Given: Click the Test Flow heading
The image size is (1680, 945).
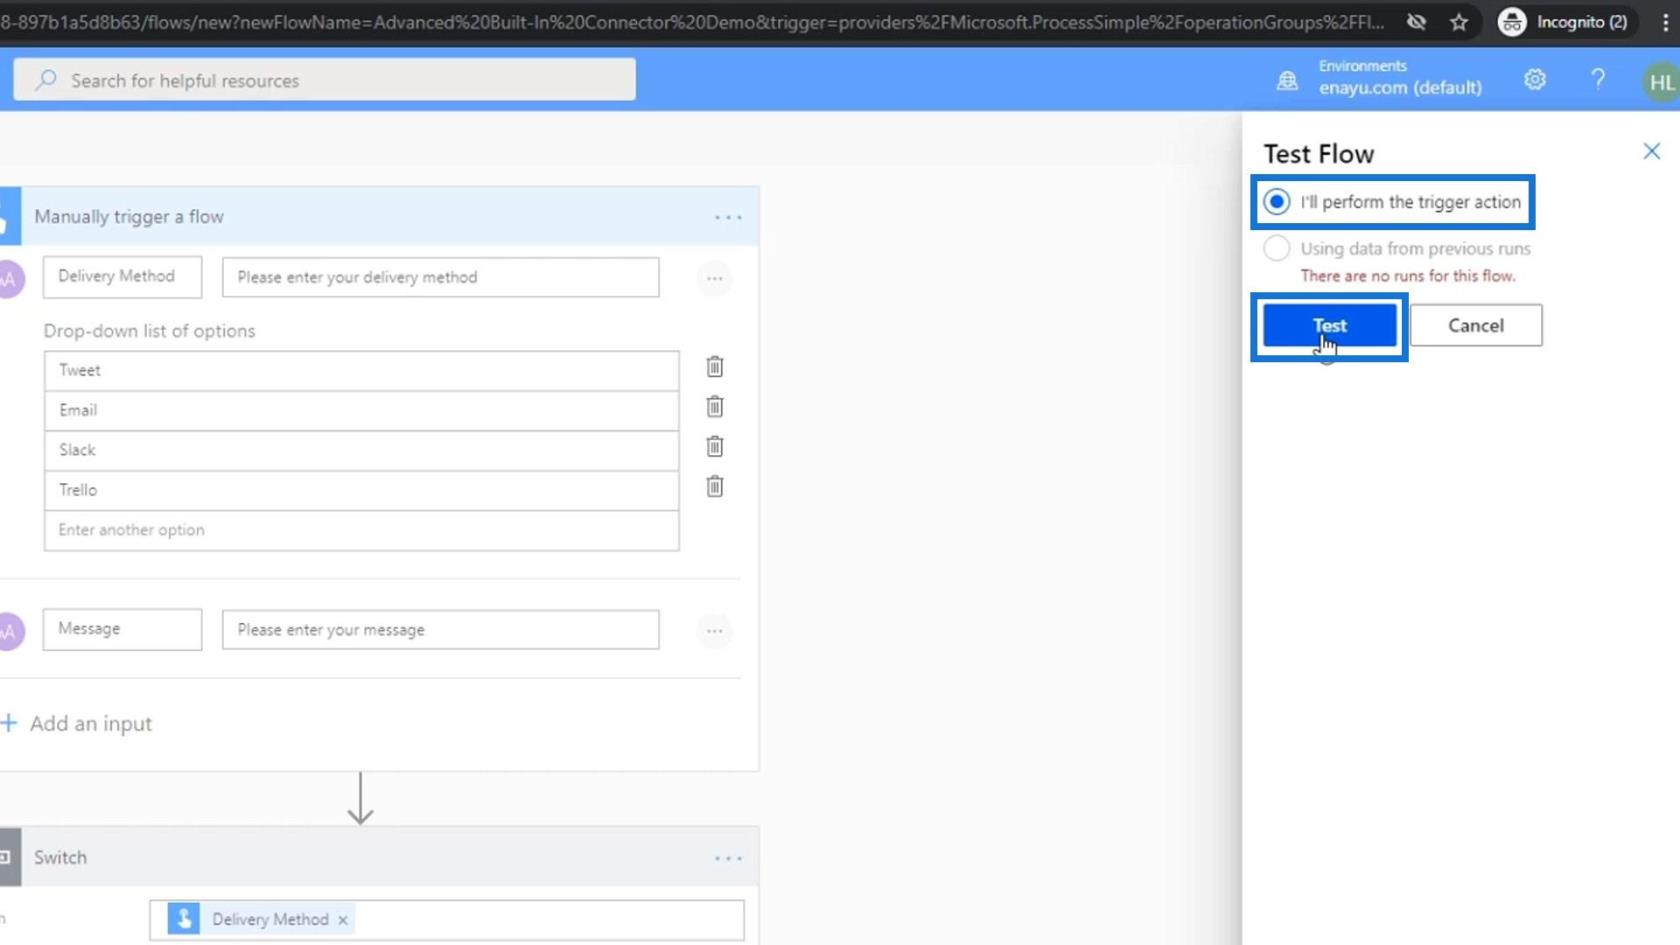Looking at the screenshot, I should pyautogui.click(x=1318, y=154).
